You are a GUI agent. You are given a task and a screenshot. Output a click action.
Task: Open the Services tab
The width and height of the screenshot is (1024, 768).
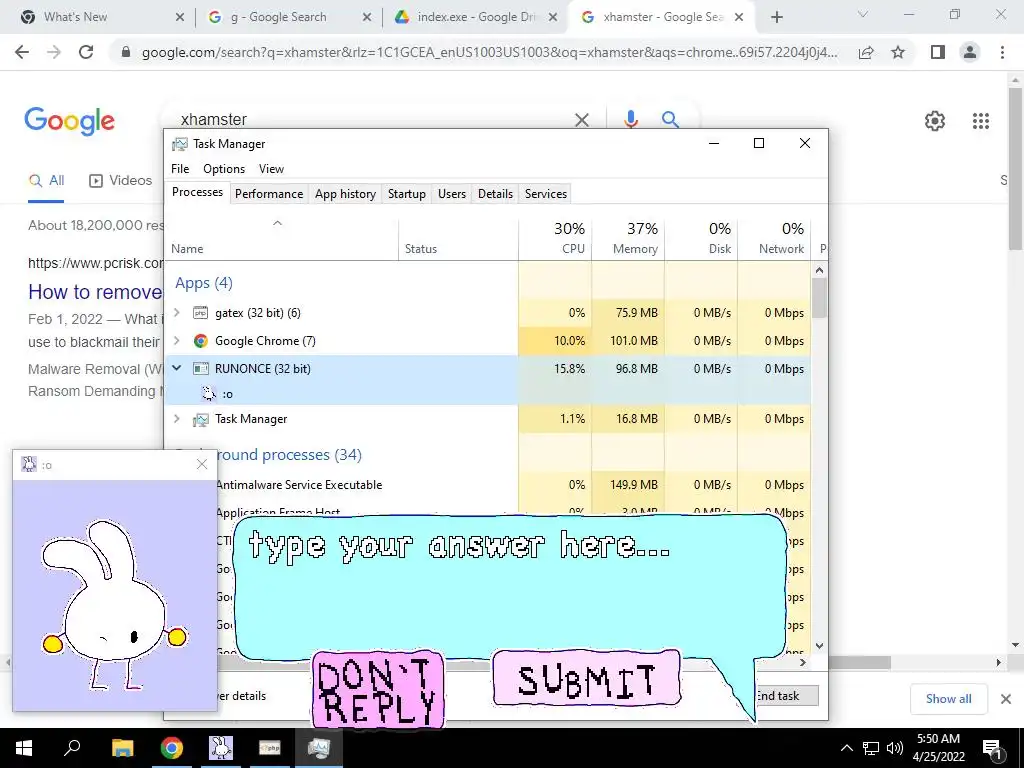[546, 194]
